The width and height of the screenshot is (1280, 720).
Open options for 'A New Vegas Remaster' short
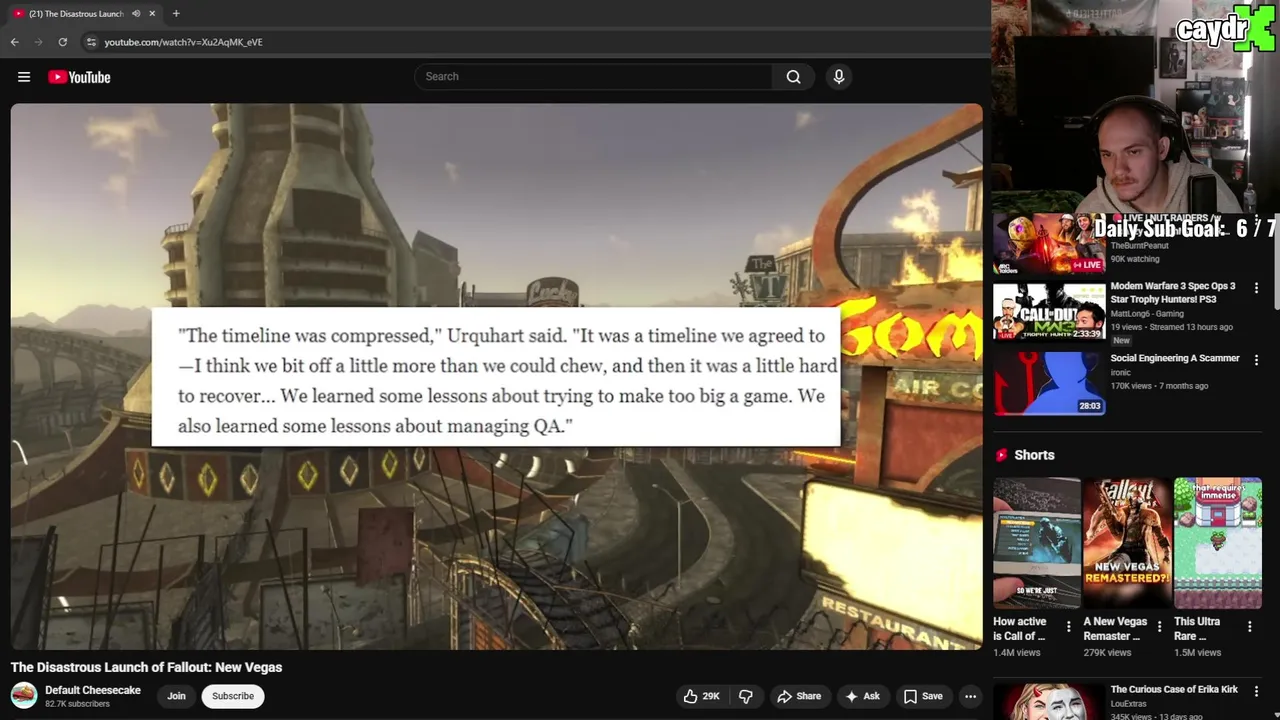[1159, 627]
